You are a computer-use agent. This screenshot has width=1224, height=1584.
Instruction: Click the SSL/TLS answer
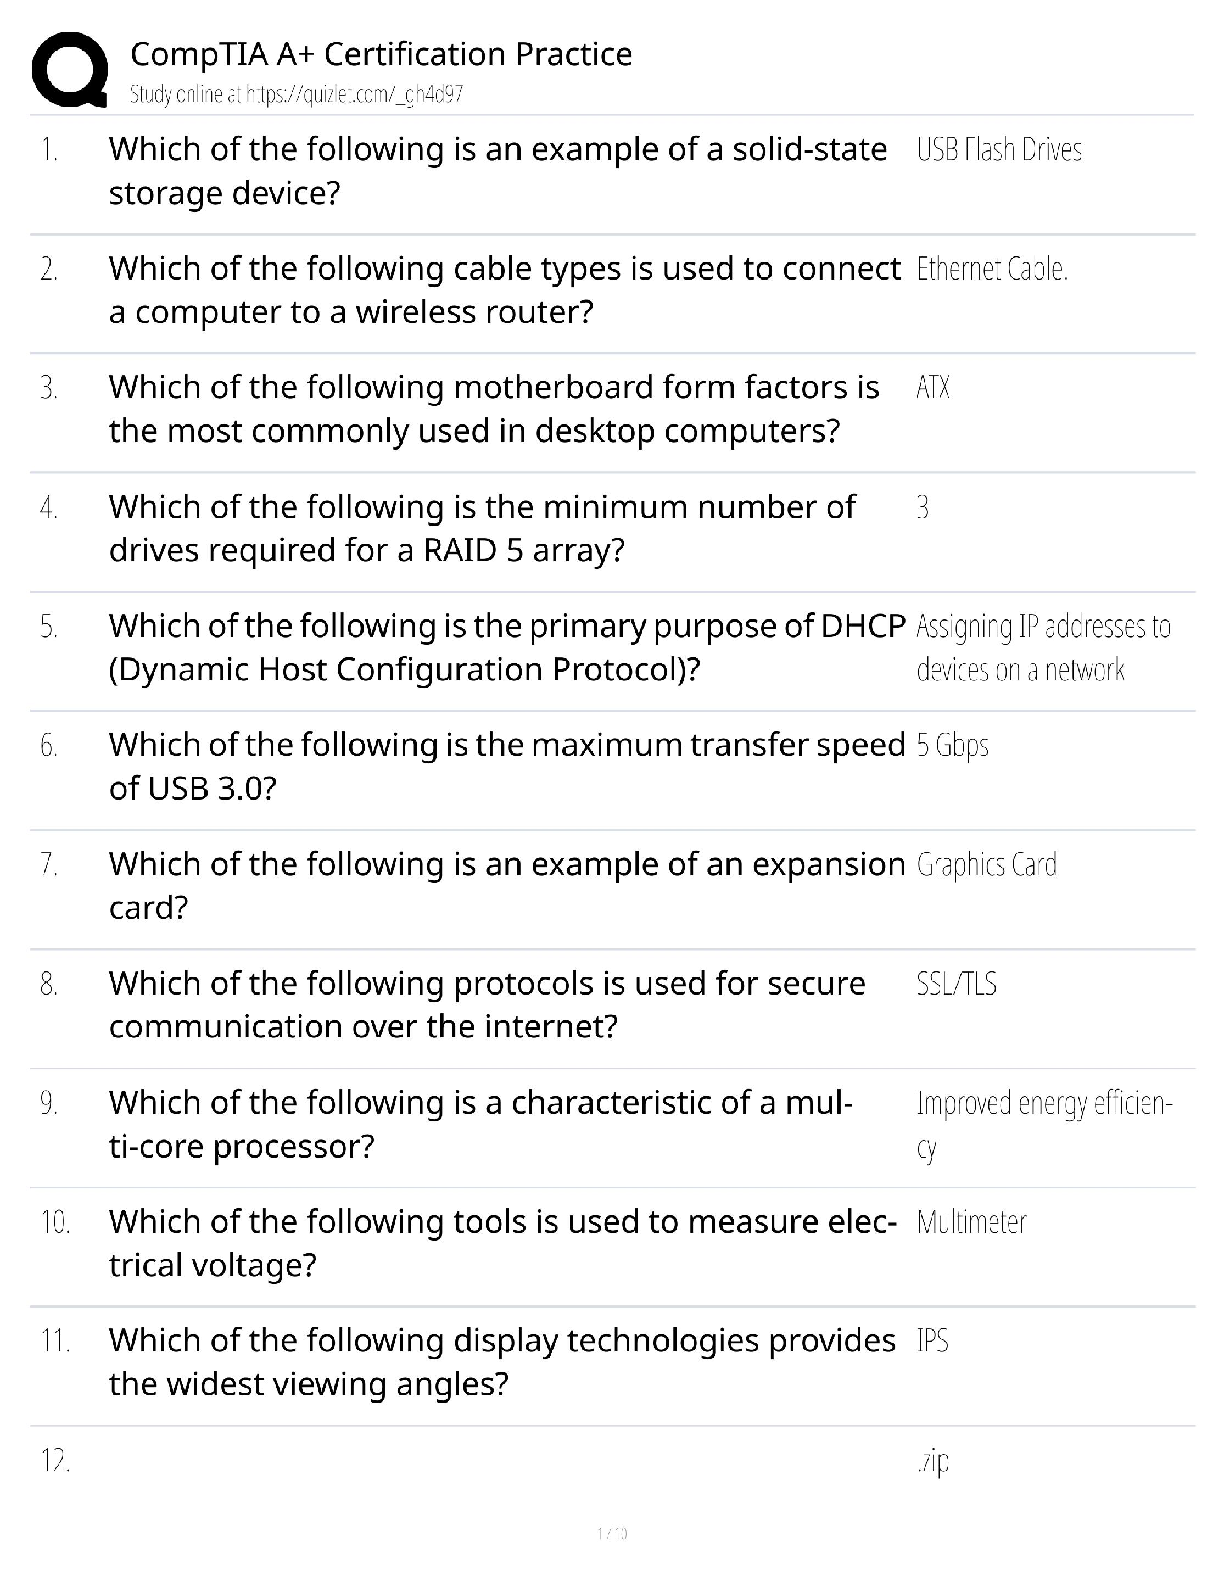956,984
